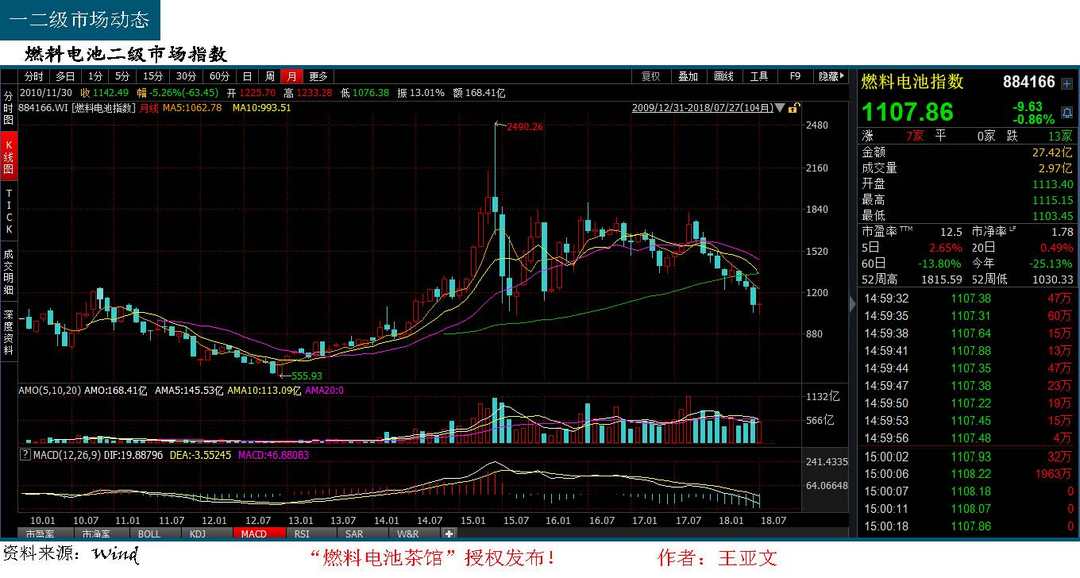Open the date range dropdown triangle
Viewport: 1080px width, 578px height.
[x=780, y=108]
